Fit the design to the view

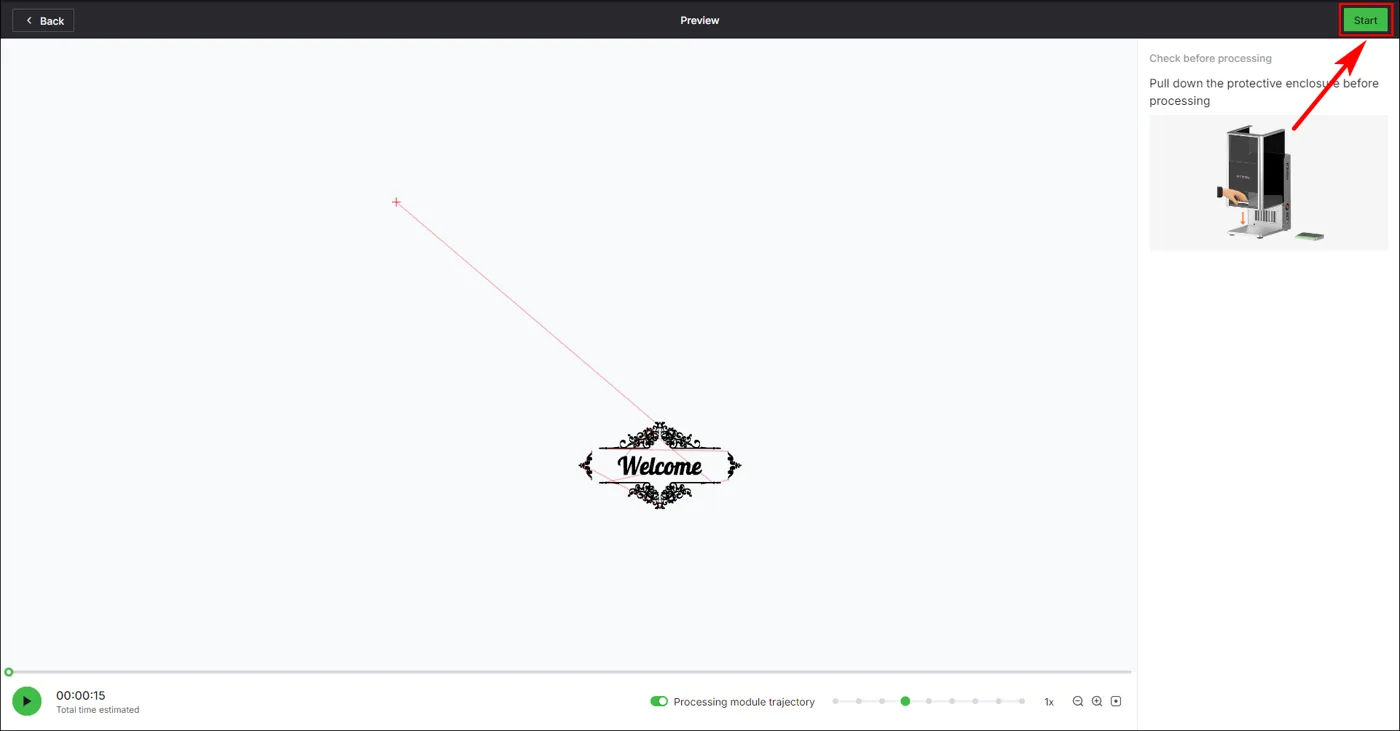point(1116,701)
